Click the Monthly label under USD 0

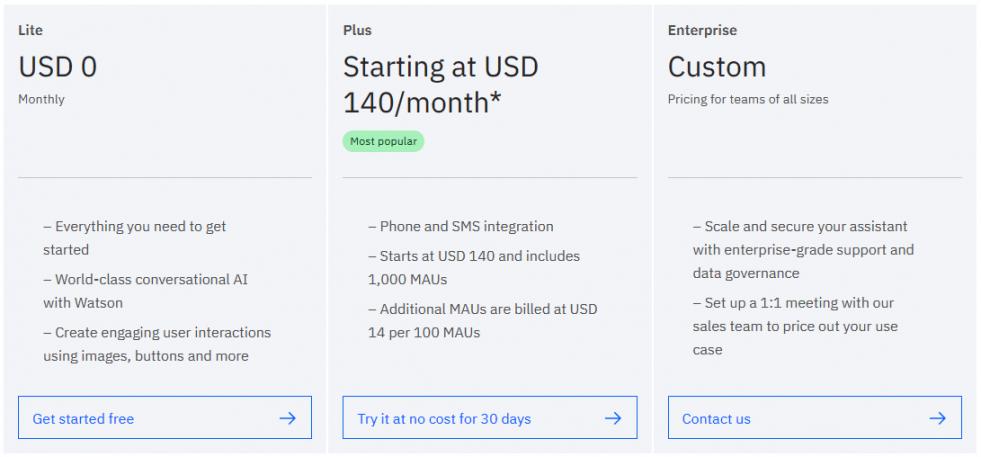(41, 100)
